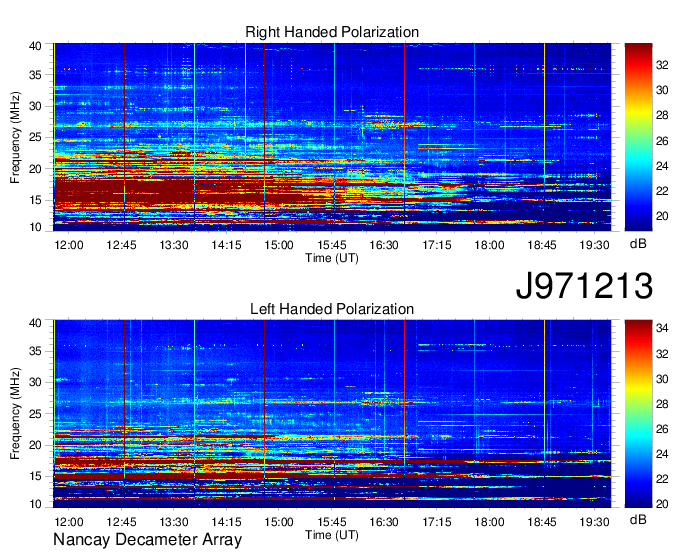Click the "15:00" time tick under the Left Handed plot
This screenshot has width=680, height=552.
coord(279,522)
